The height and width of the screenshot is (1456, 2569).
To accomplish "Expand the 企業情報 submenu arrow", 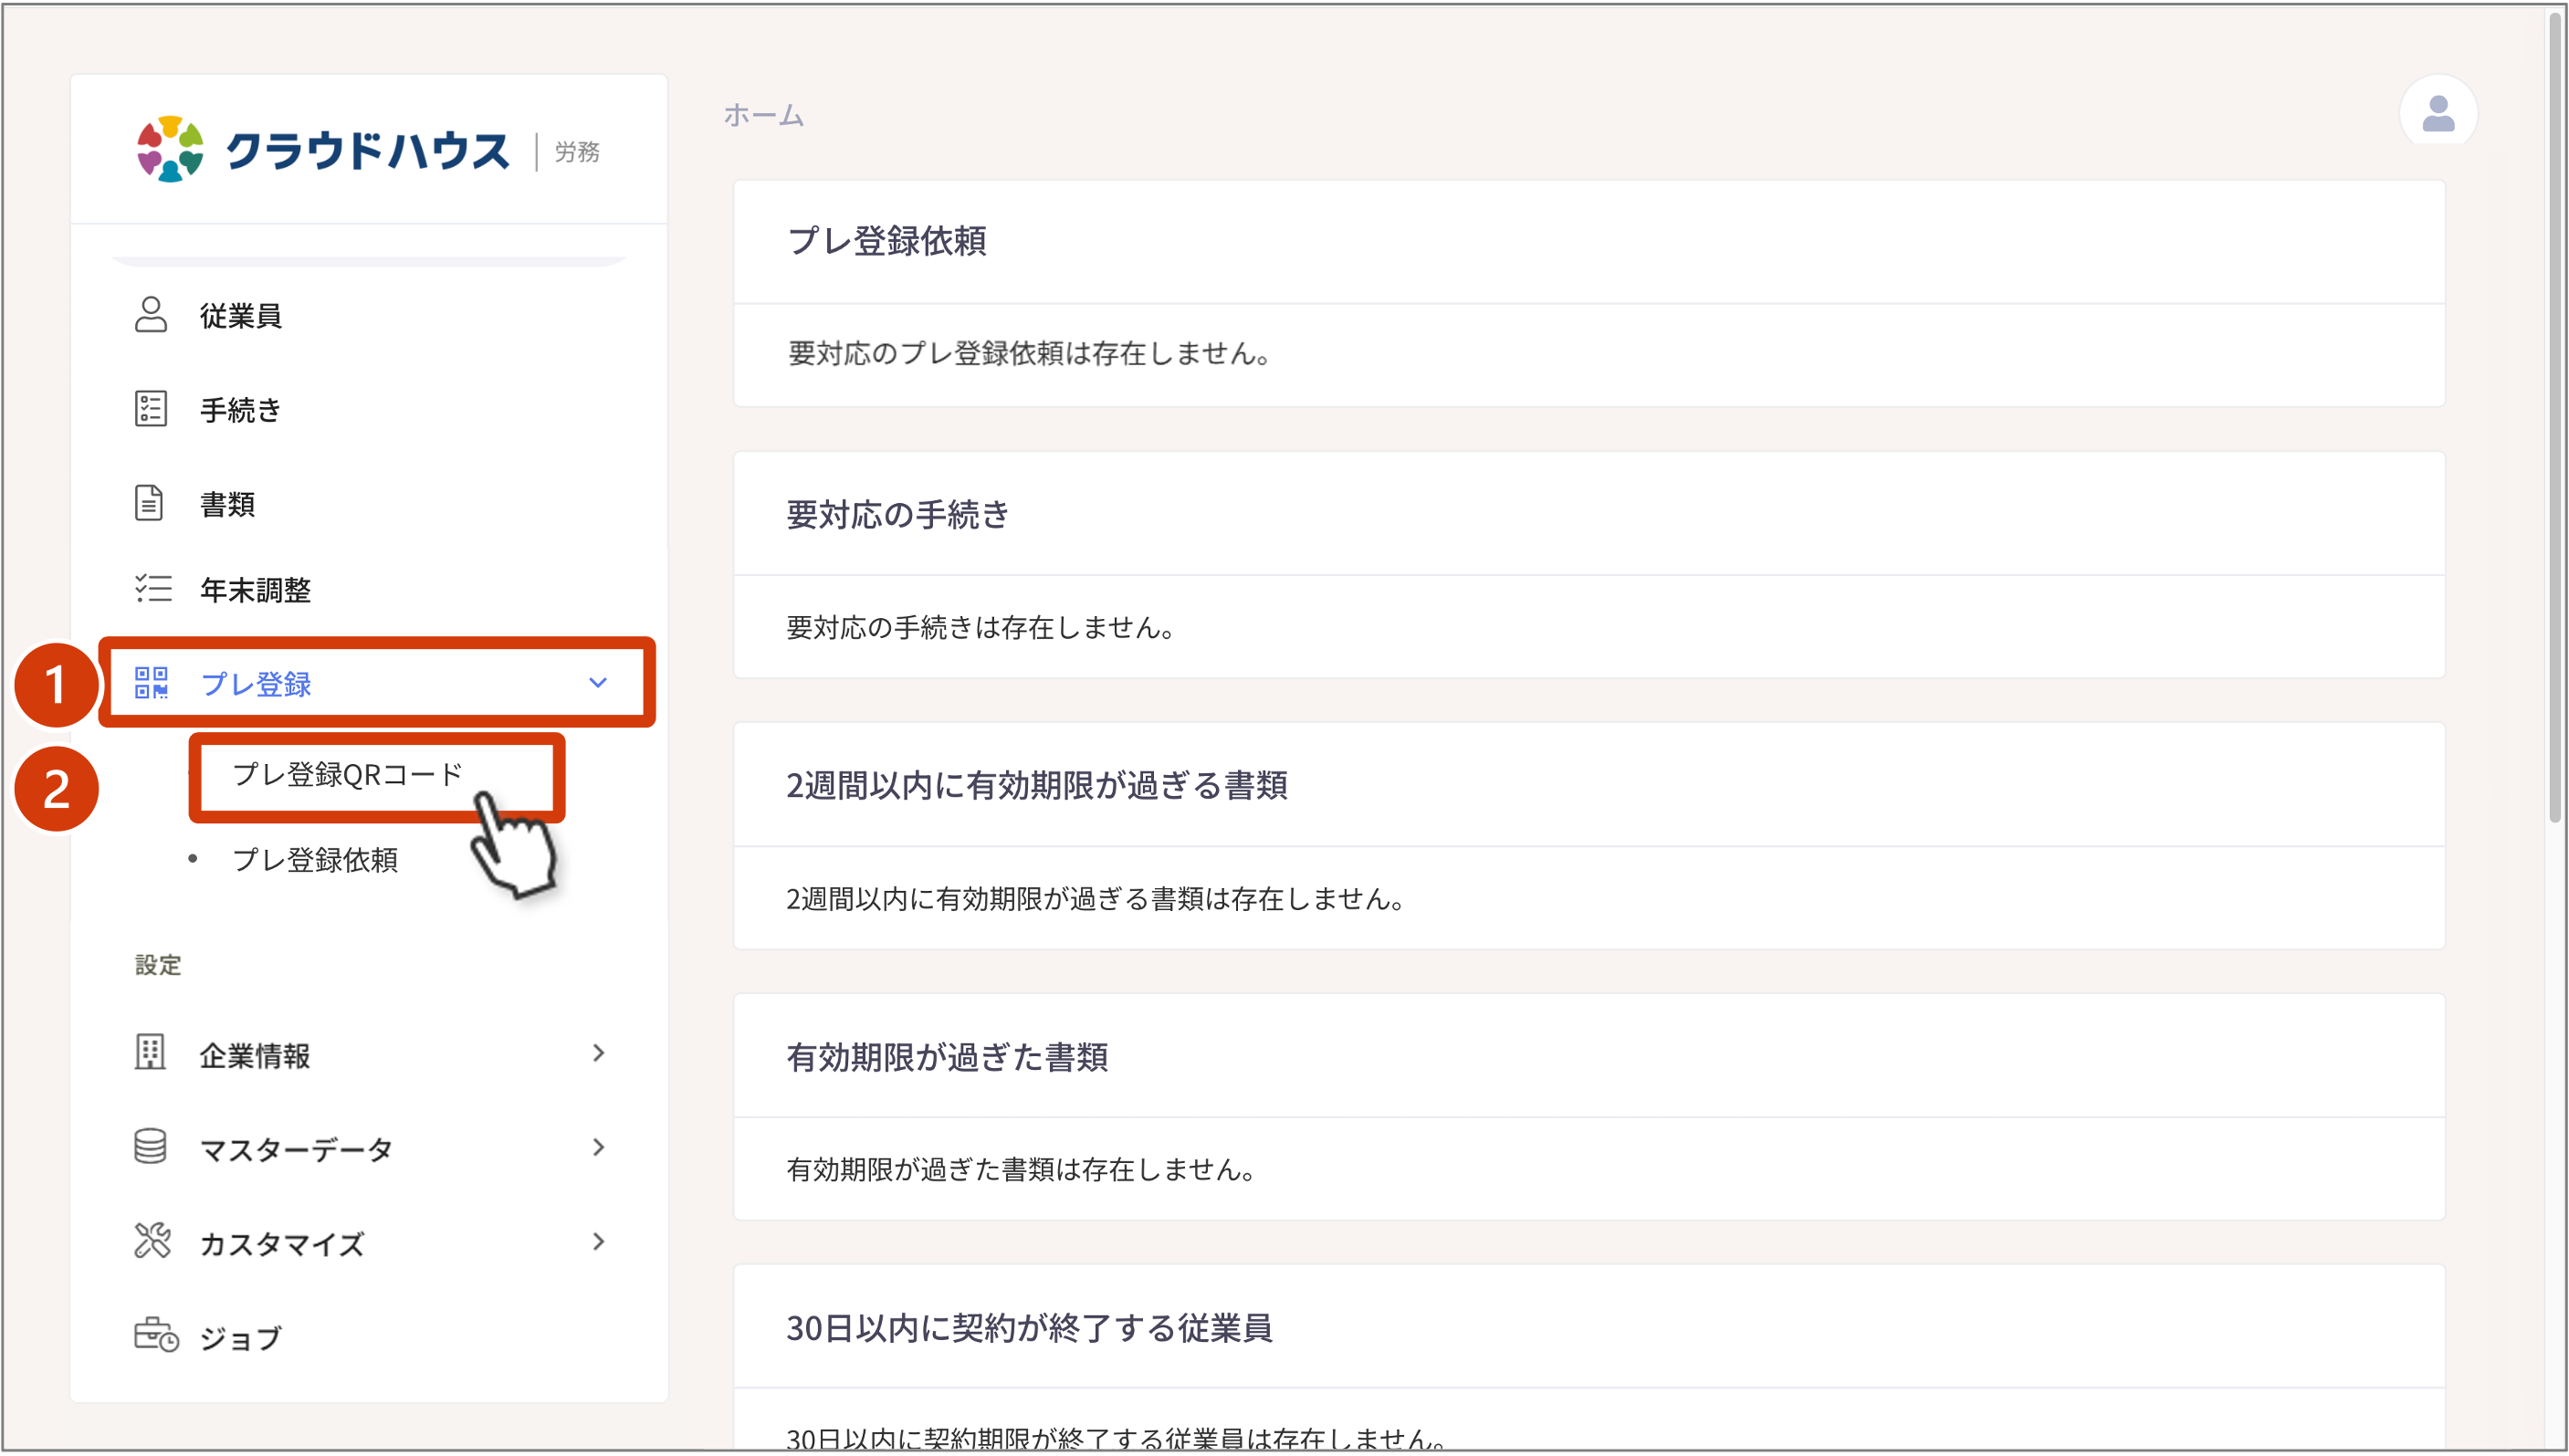I will coord(599,1053).
